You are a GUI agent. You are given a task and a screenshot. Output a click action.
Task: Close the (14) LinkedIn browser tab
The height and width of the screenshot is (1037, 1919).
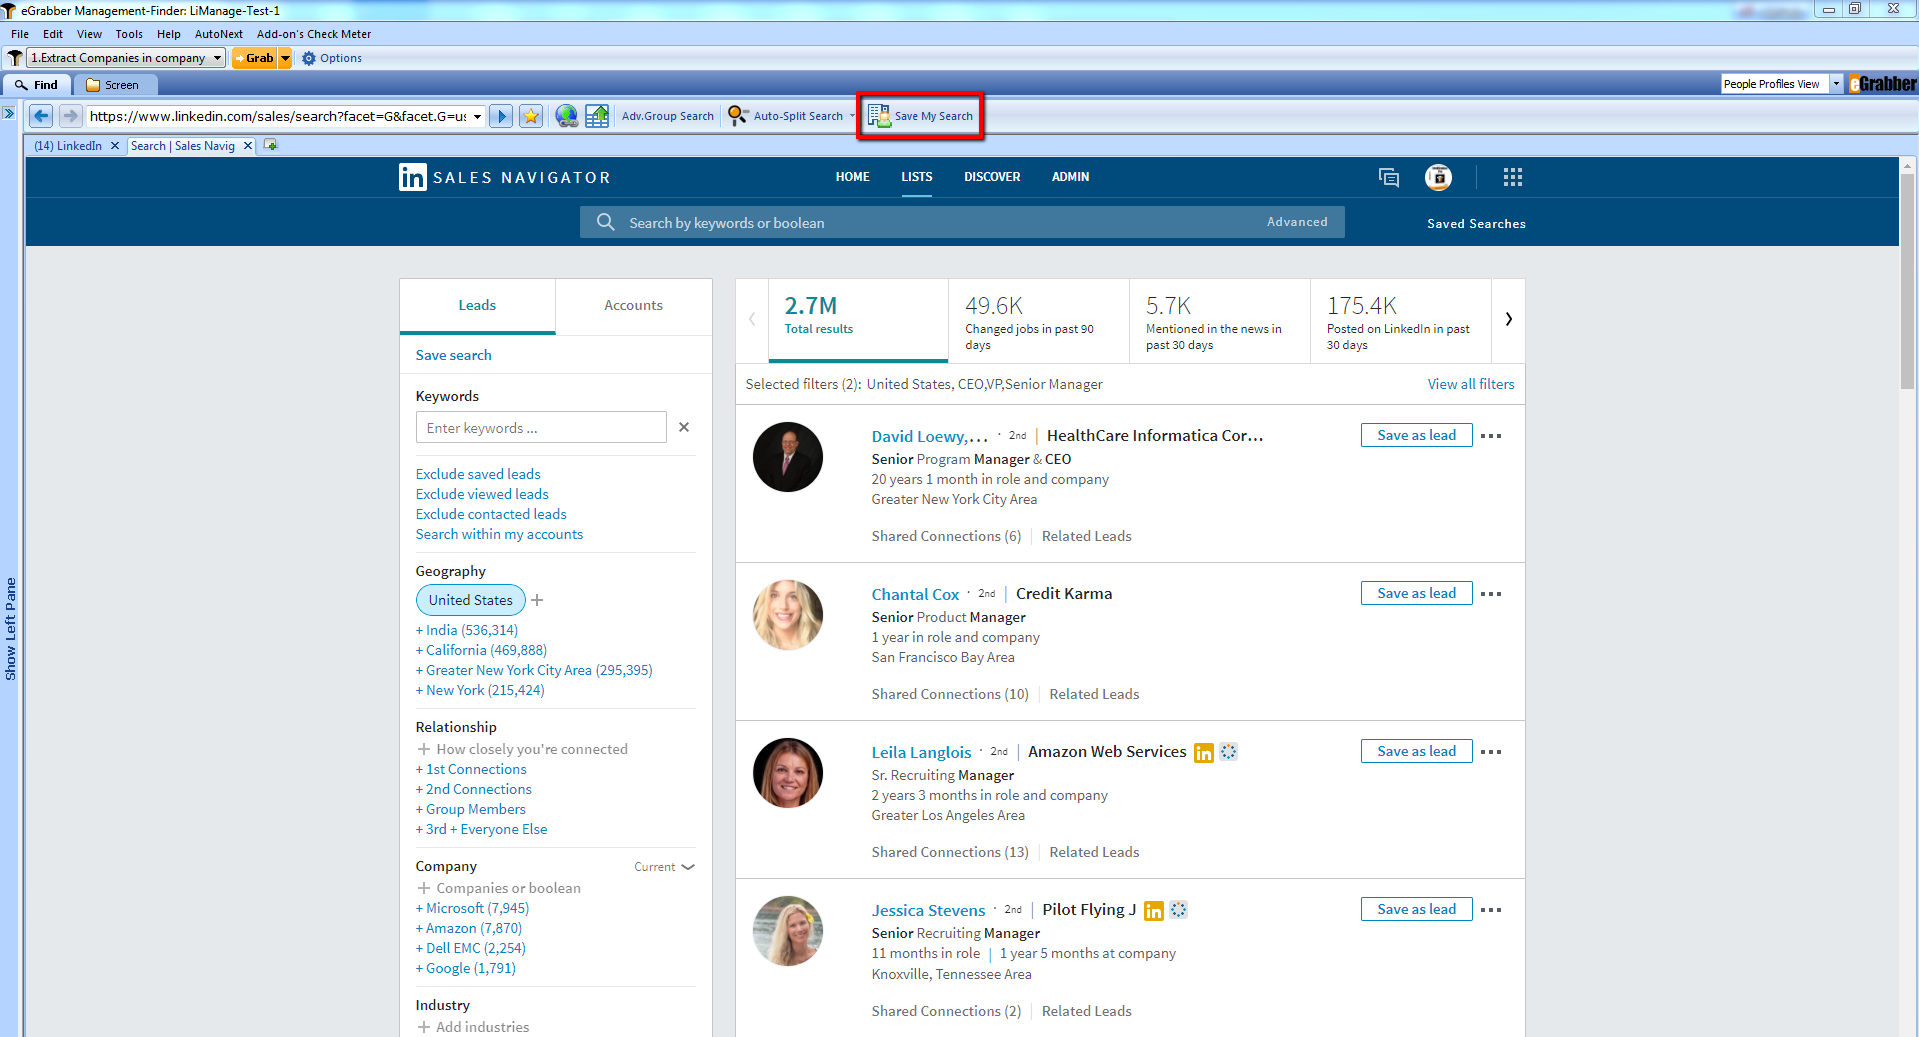(115, 146)
